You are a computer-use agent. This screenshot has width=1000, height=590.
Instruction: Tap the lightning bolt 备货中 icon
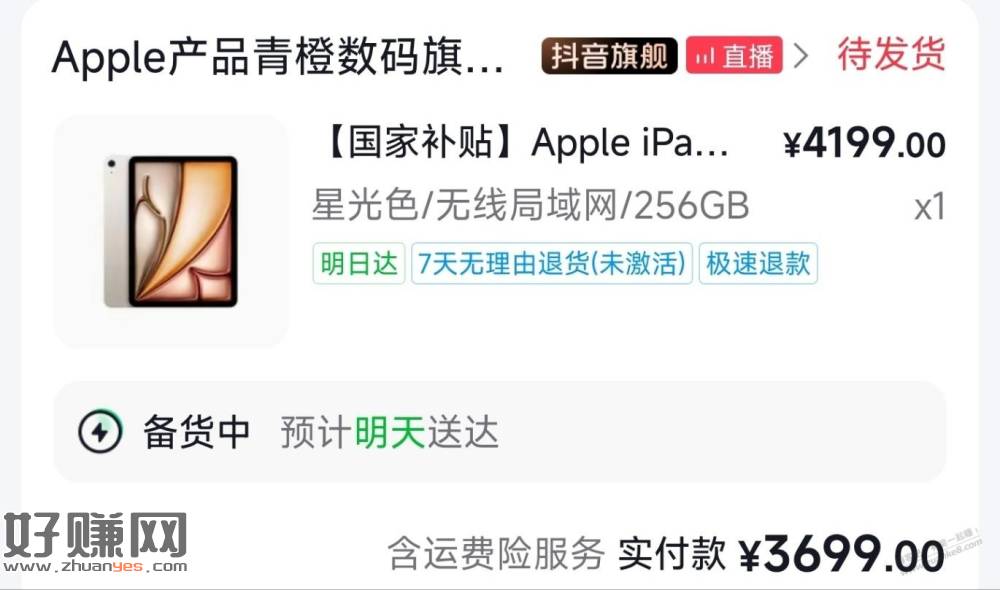tap(100, 432)
